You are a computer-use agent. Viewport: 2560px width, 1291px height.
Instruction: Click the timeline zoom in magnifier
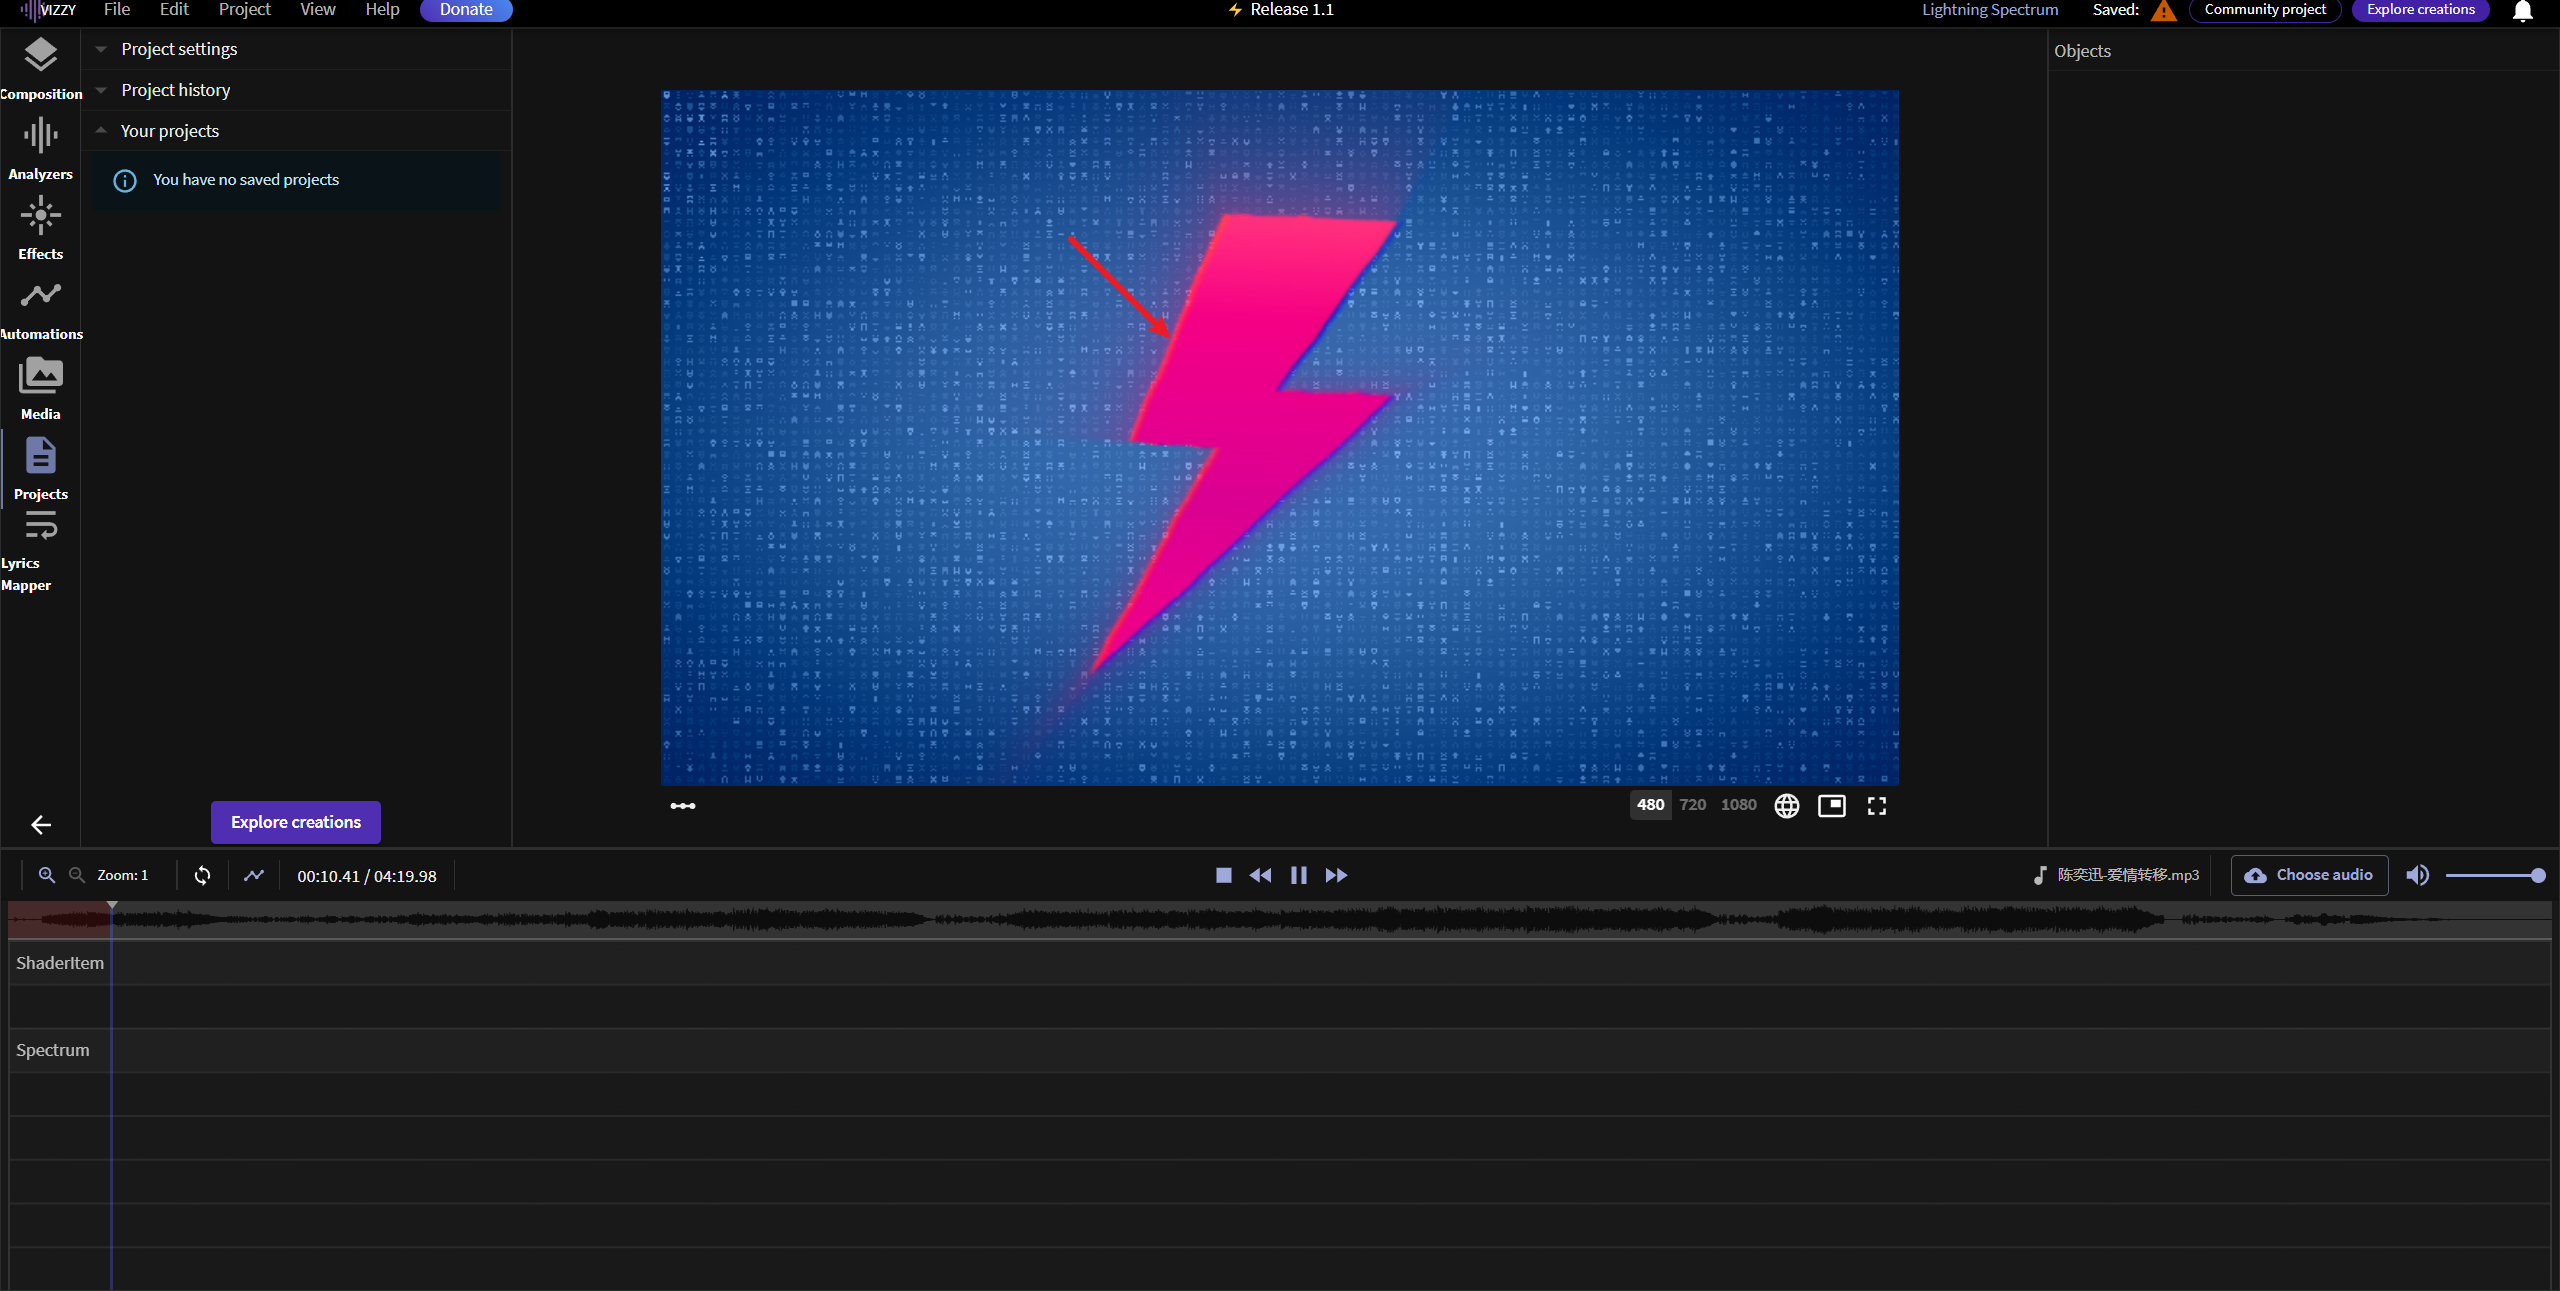47,875
